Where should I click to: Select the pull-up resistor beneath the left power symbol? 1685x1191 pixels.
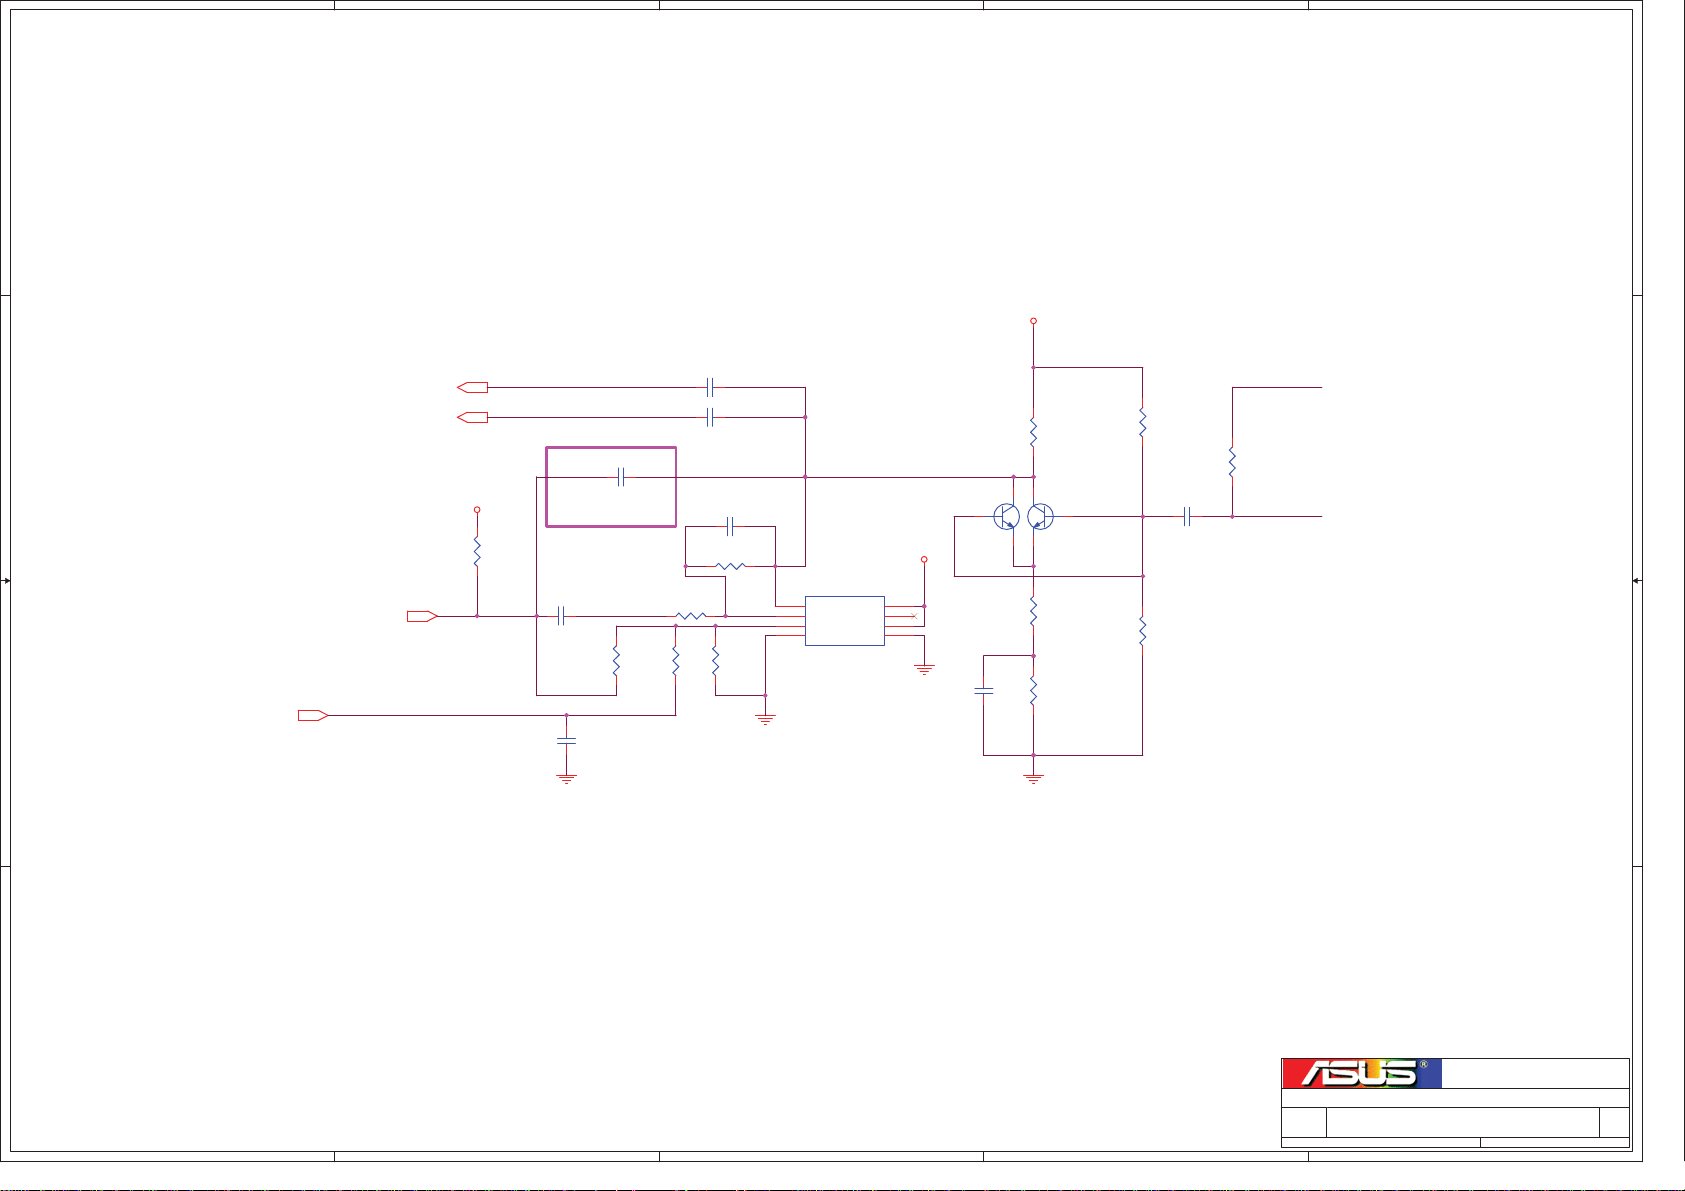(477, 553)
